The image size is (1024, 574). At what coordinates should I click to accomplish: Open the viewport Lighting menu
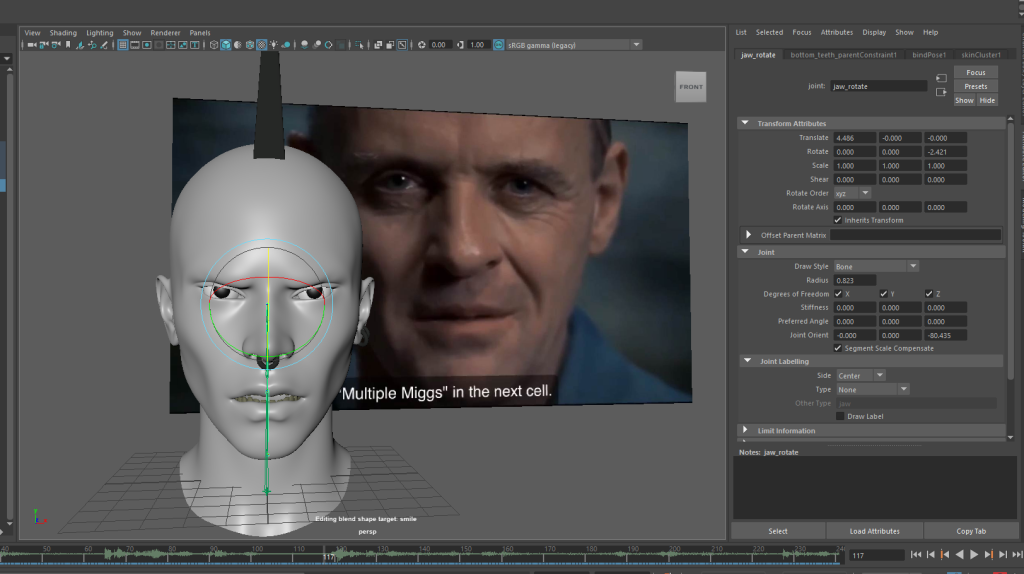point(100,33)
